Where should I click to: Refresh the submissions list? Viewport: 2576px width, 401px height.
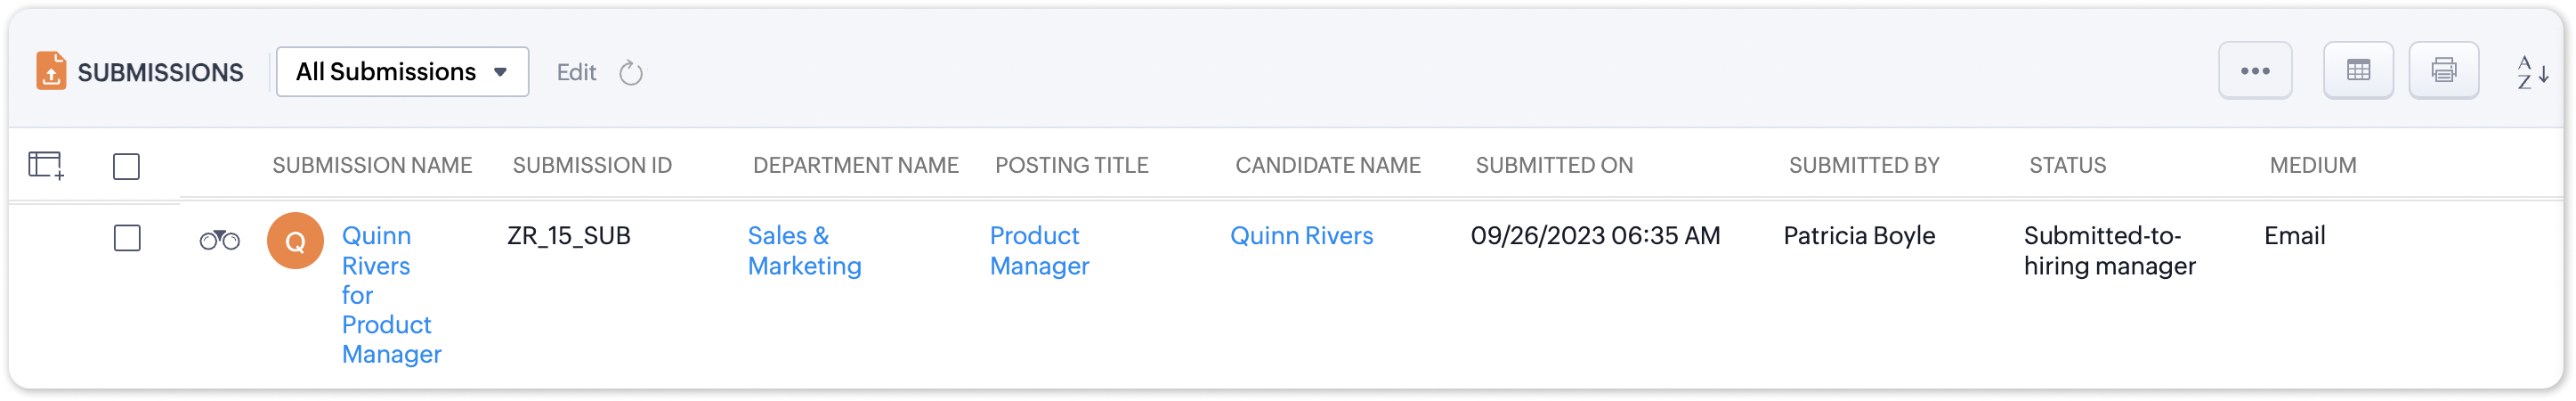tap(630, 73)
